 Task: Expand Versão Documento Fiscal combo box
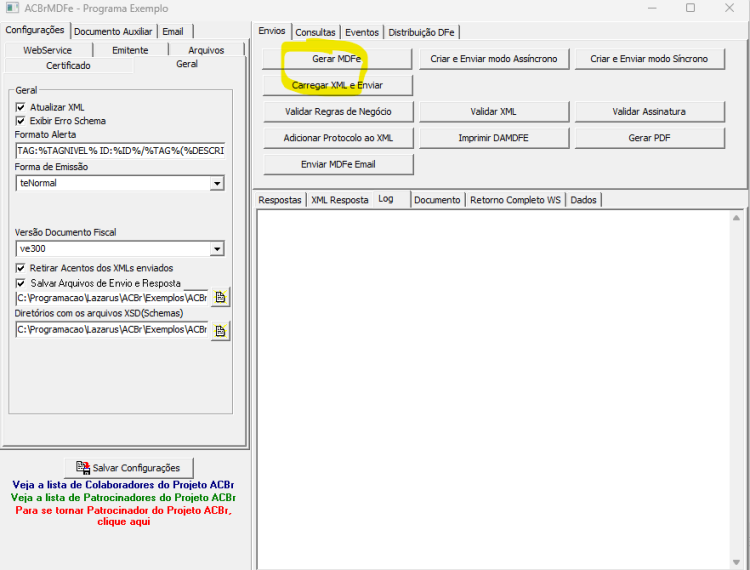click(217, 249)
